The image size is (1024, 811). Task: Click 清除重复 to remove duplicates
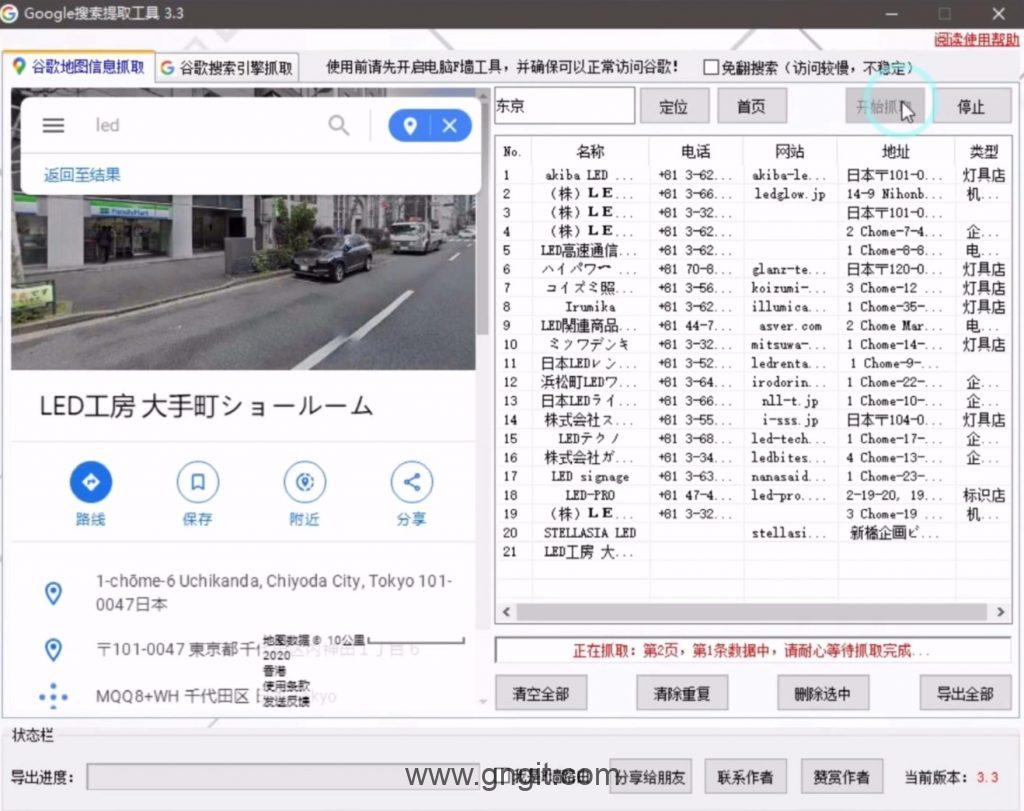pyautogui.click(x=682, y=693)
